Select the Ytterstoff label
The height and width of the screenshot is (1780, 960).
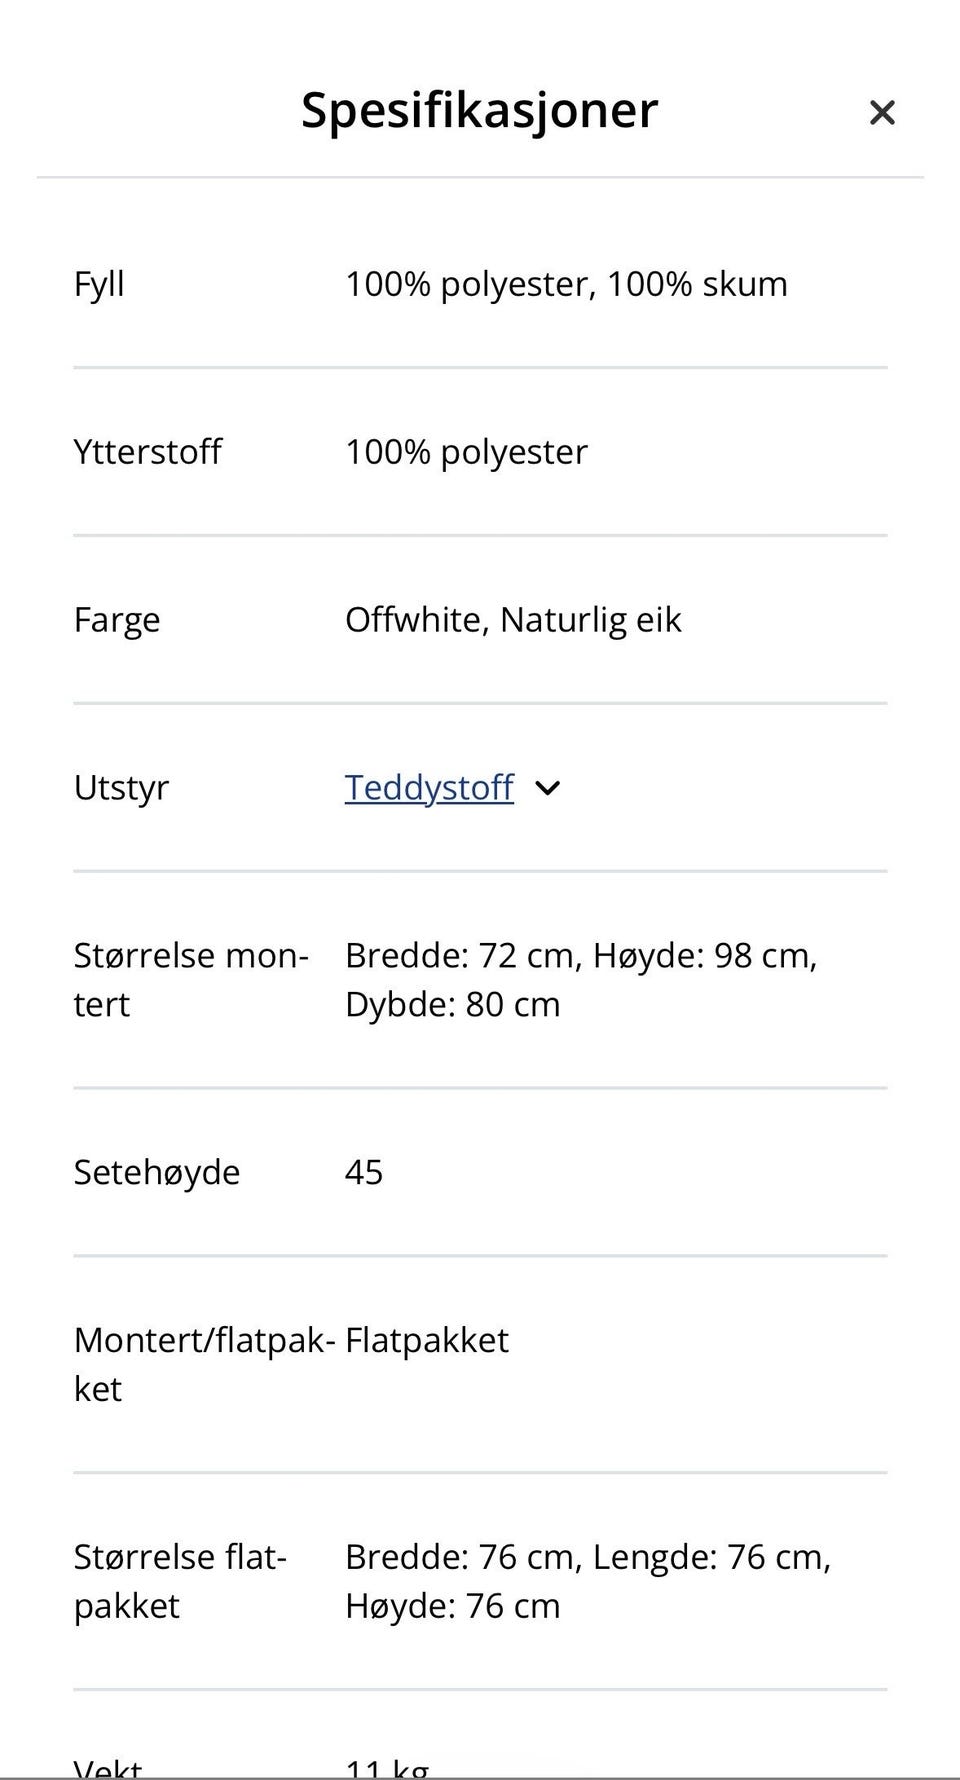tap(147, 452)
